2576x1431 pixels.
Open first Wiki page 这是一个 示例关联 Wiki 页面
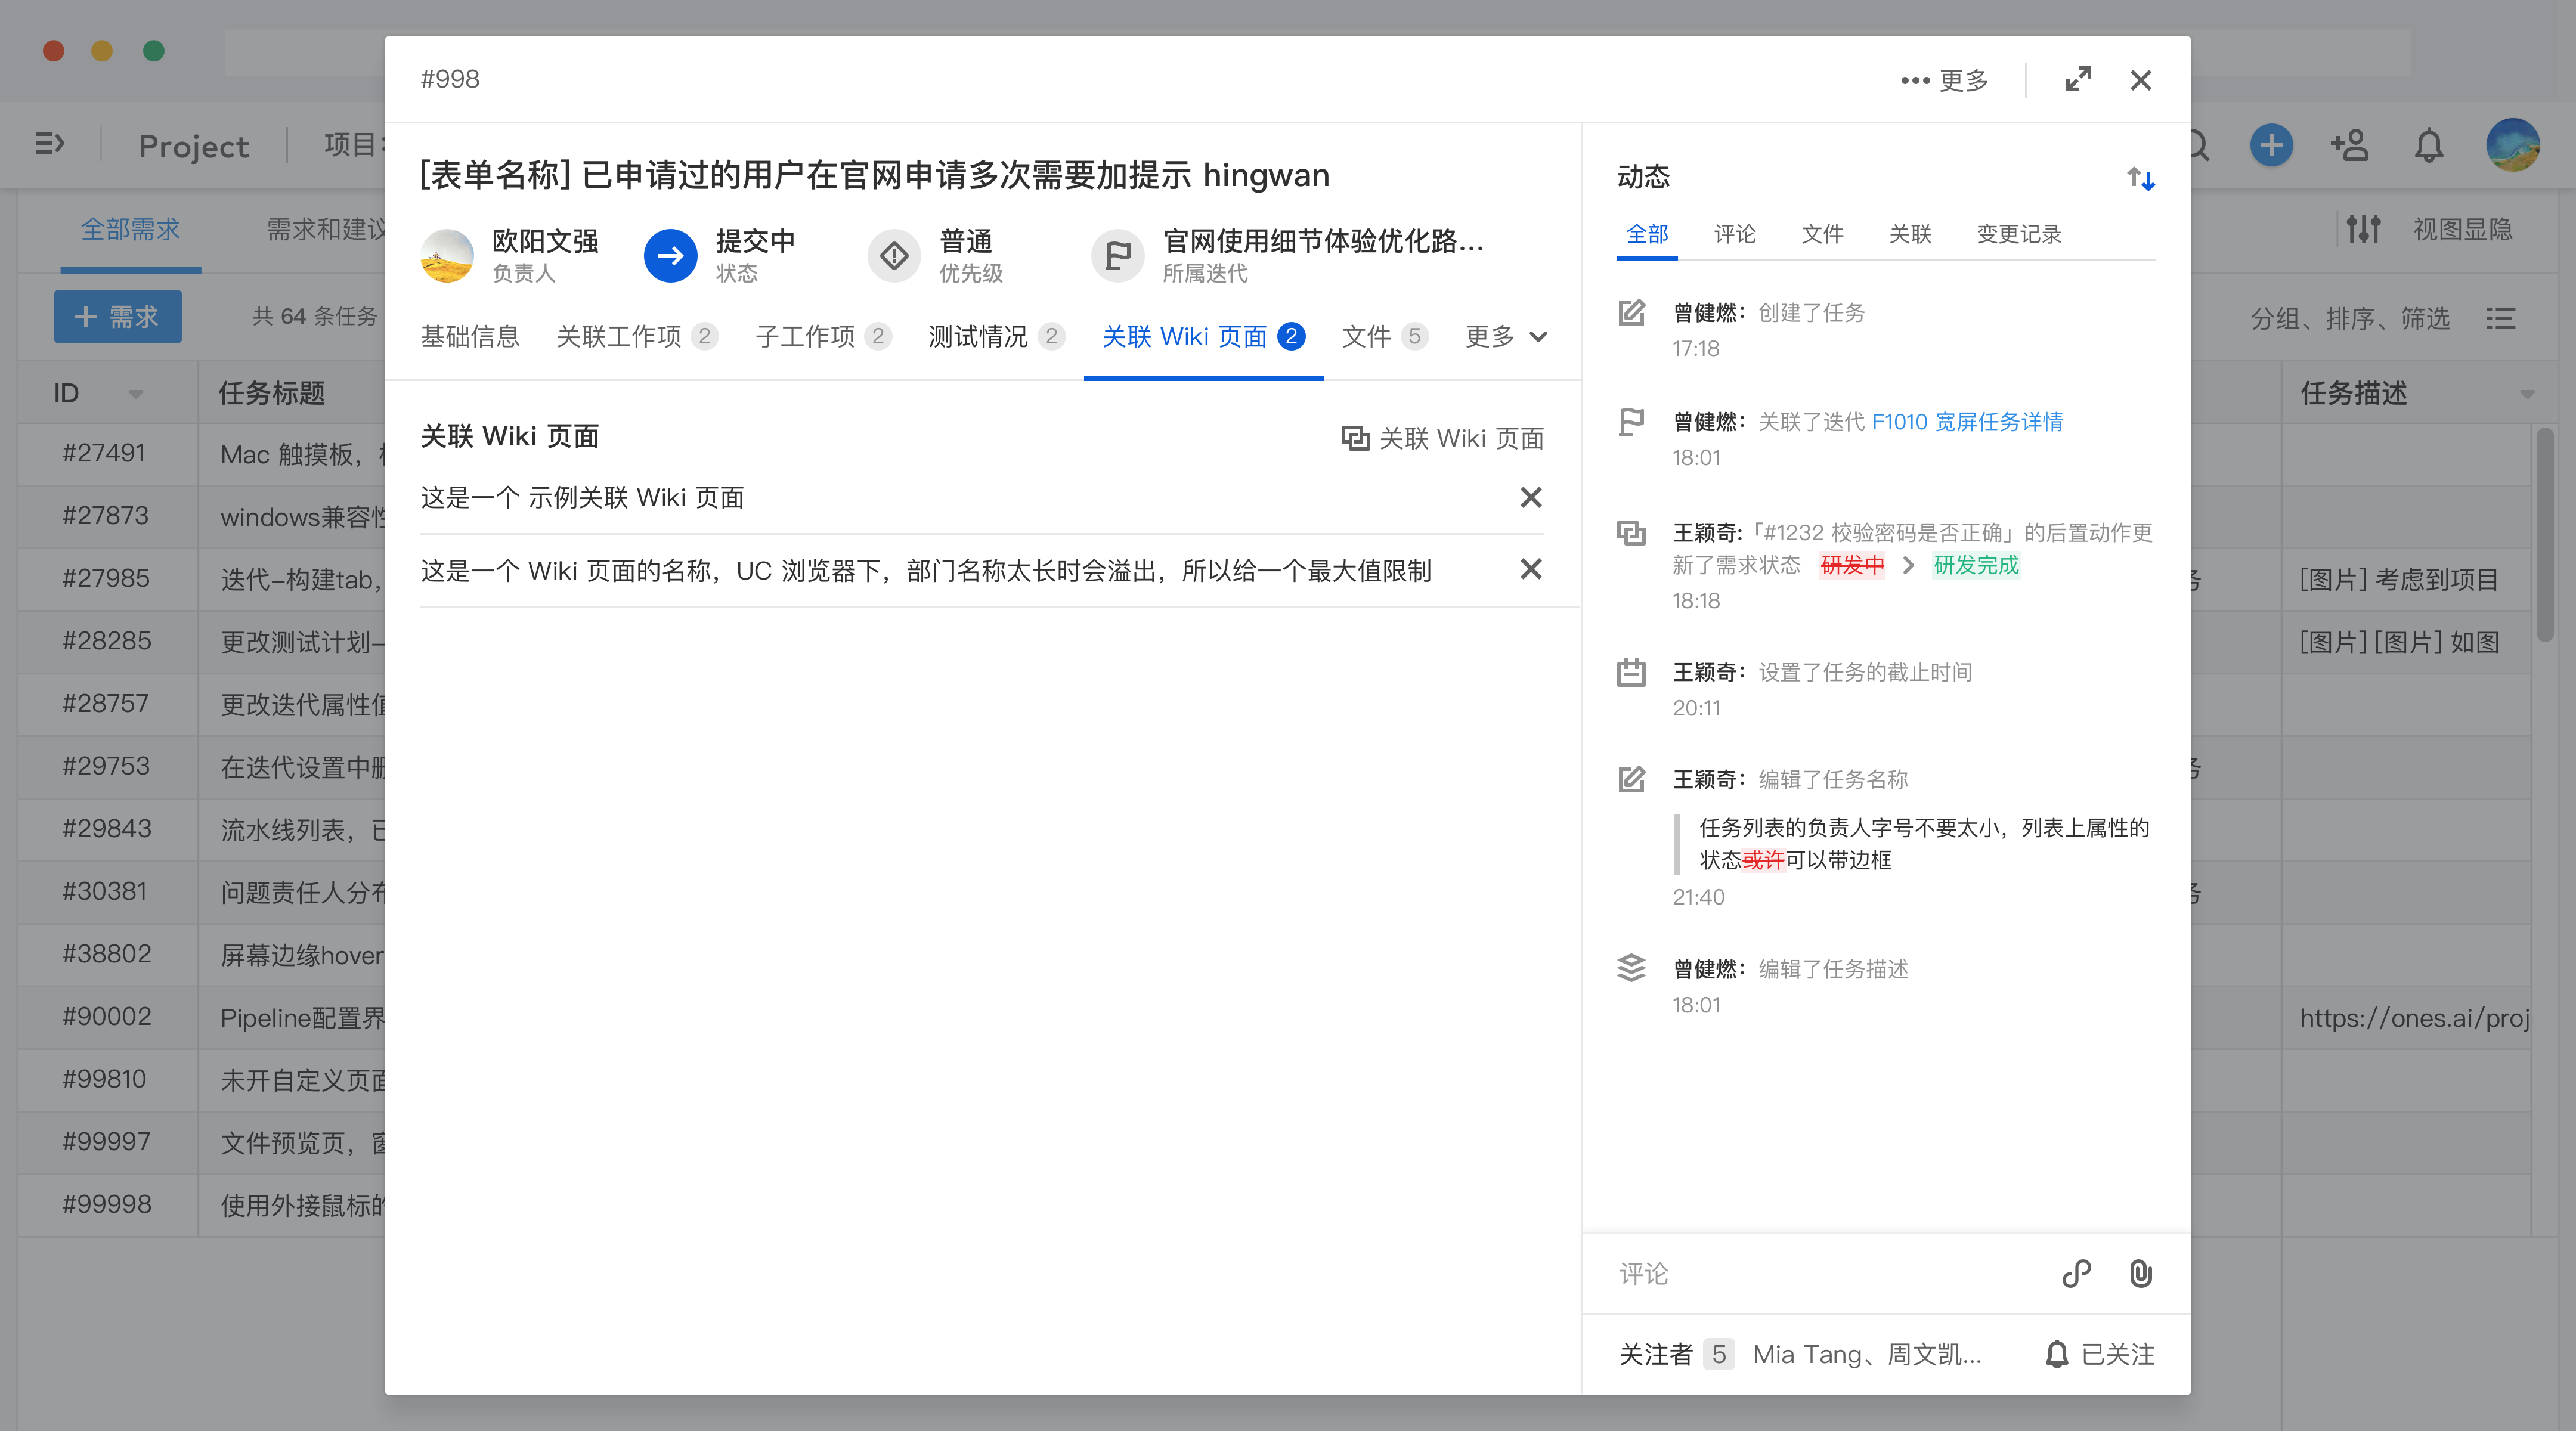tap(582, 497)
